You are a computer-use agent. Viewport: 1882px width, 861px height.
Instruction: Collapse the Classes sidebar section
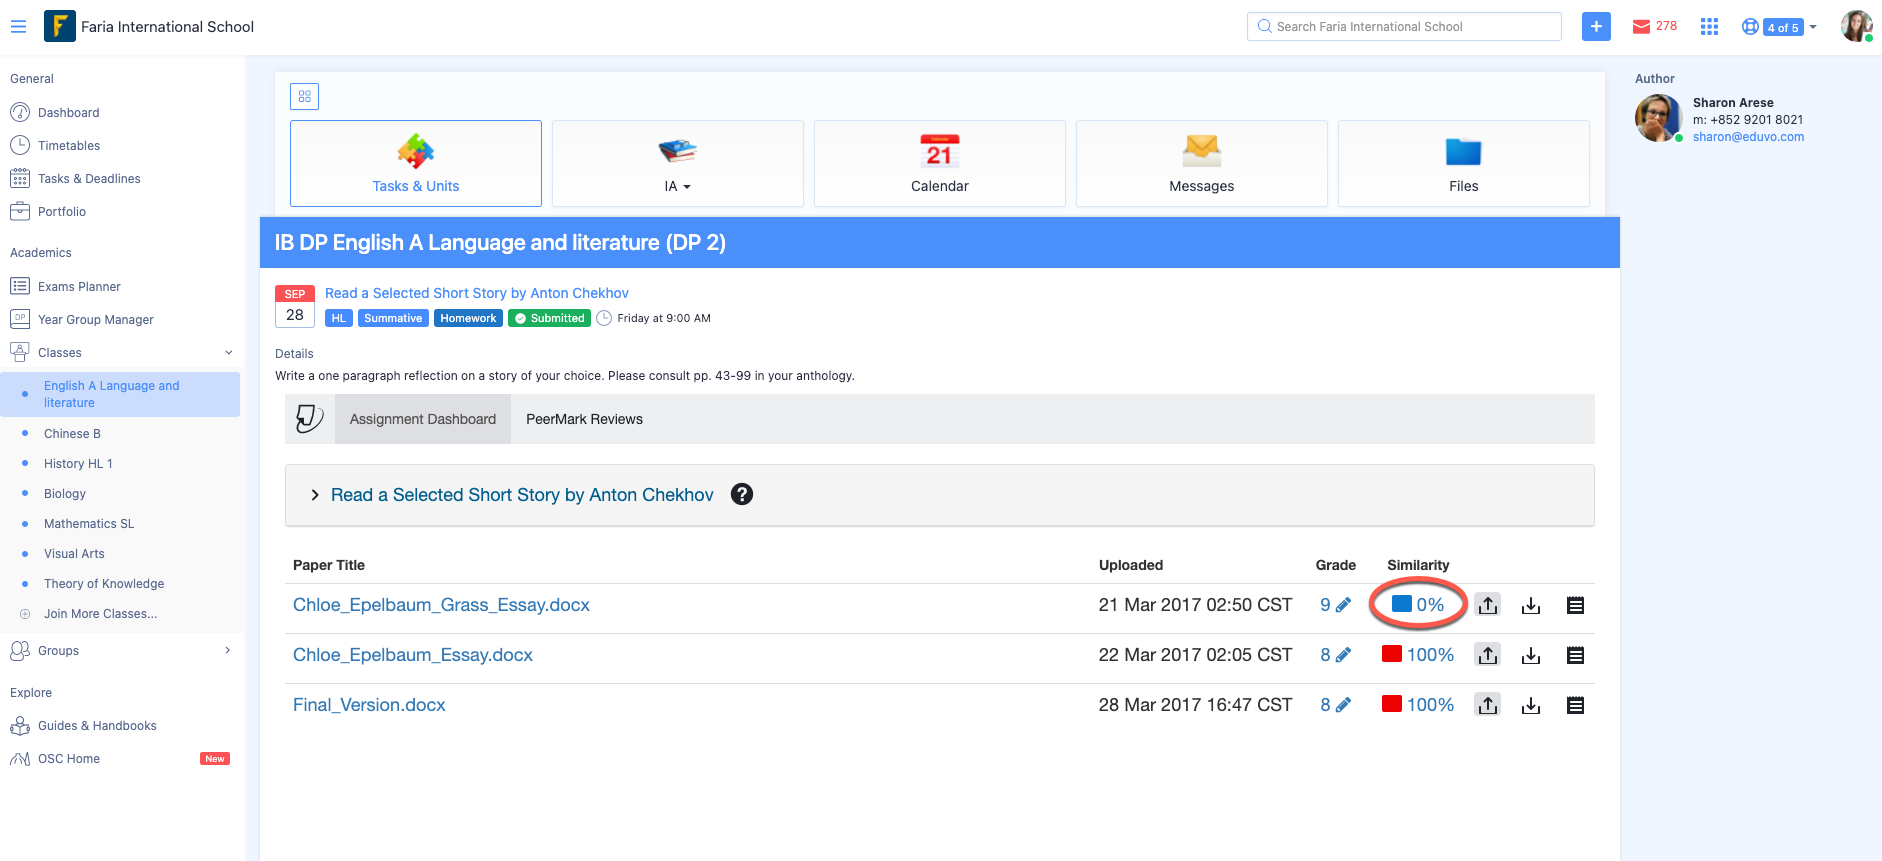(228, 353)
